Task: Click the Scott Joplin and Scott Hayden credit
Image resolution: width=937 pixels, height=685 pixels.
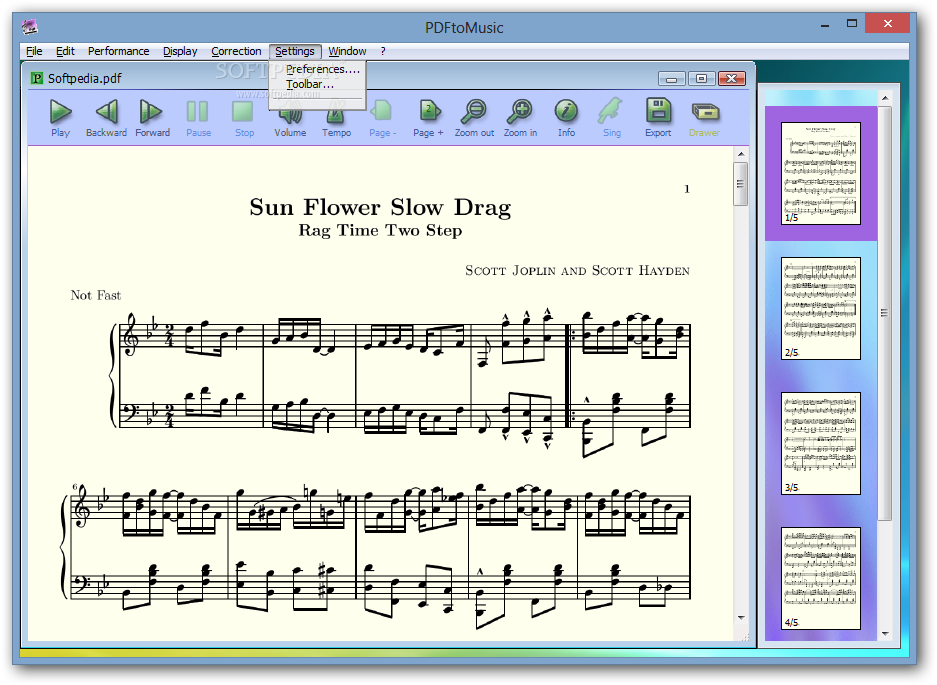Action: click(x=577, y=271)
